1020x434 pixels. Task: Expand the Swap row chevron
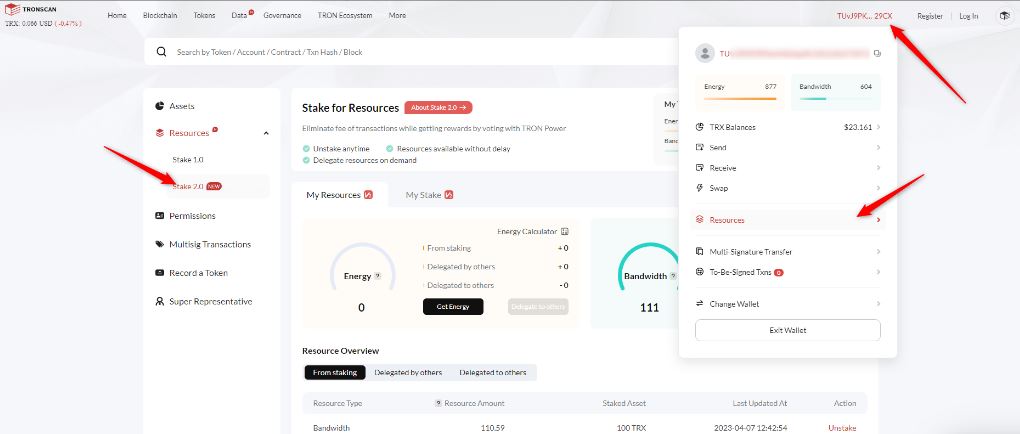point(878,188)
